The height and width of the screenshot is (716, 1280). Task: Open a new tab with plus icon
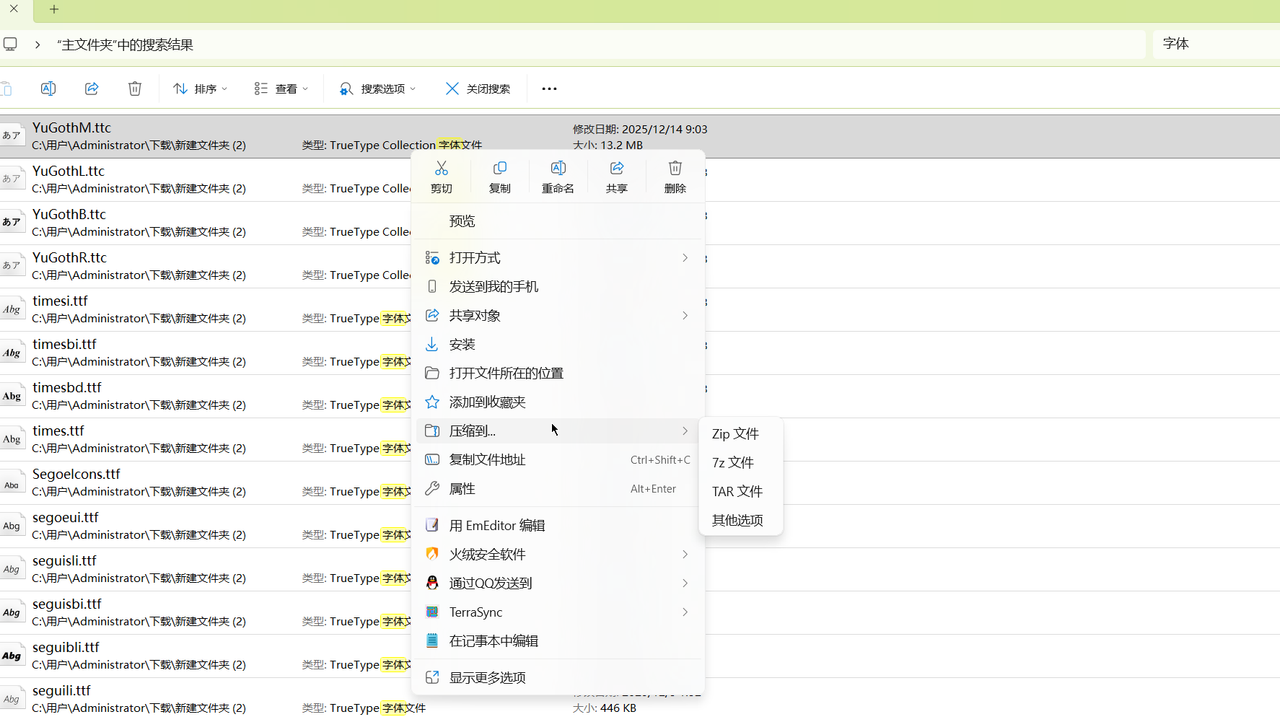point(54,9)
